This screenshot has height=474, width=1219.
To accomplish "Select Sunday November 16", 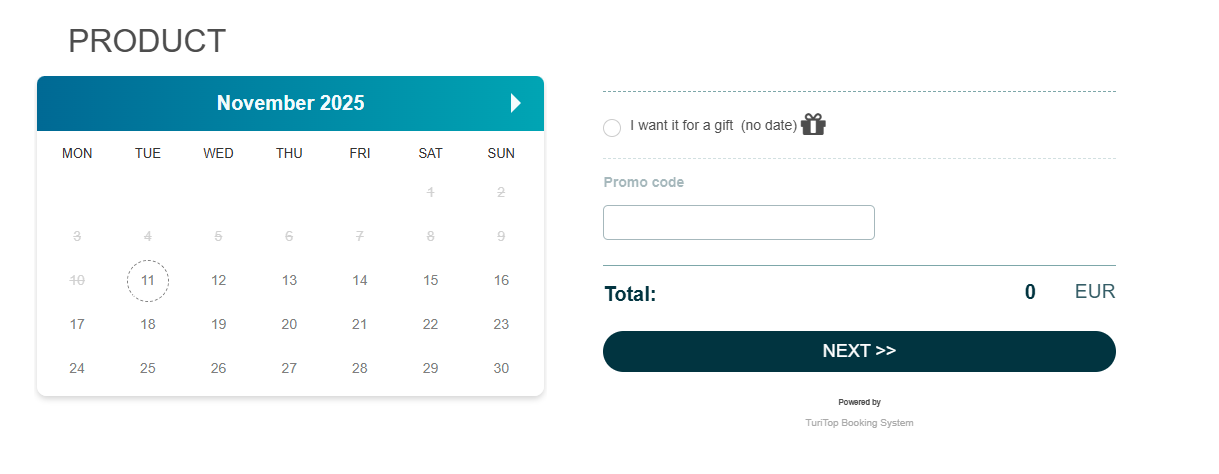I will (501, 280).
